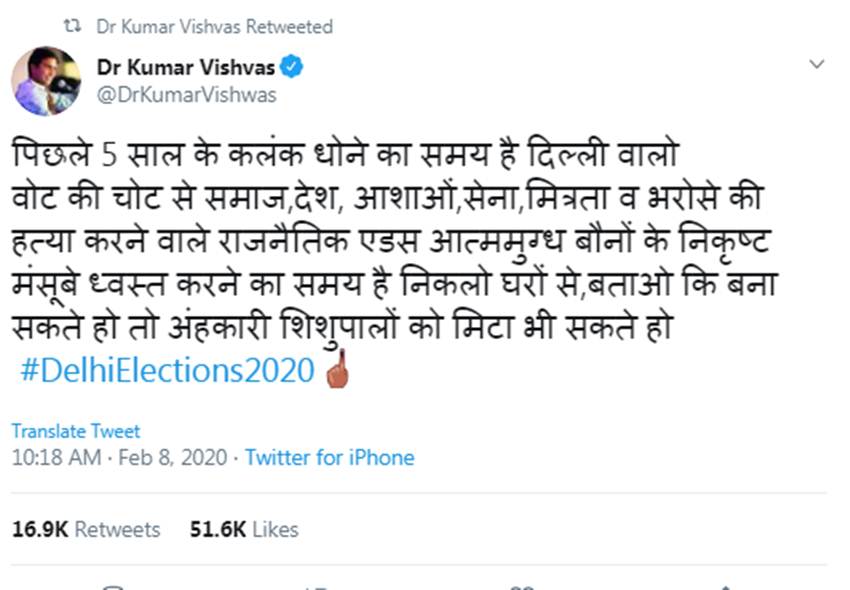850x590 pixels.
Task: Click the inked finger emoji after the hashtag
Action: tap(336, 371)
